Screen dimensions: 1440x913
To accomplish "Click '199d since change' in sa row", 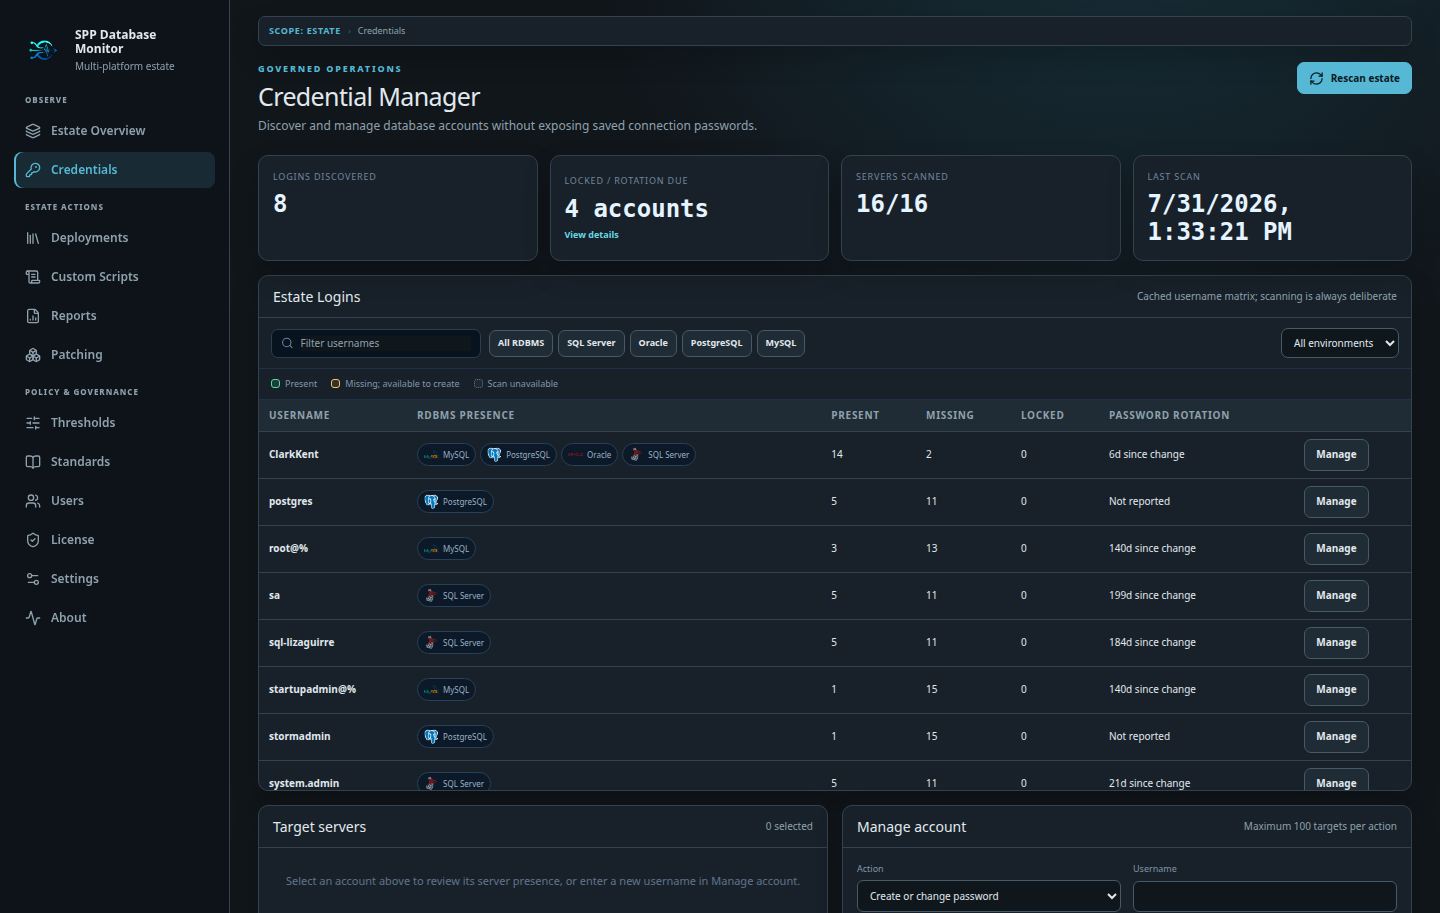I will (x=1152, y=596).
